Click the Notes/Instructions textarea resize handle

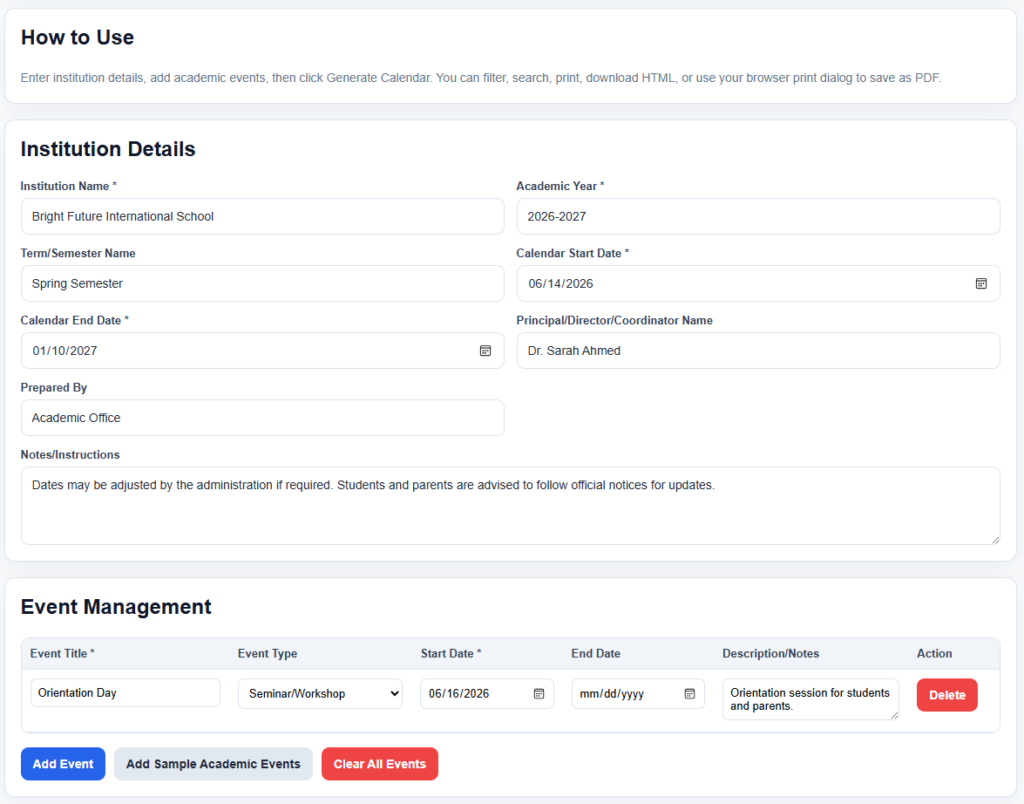click(995, 539)
